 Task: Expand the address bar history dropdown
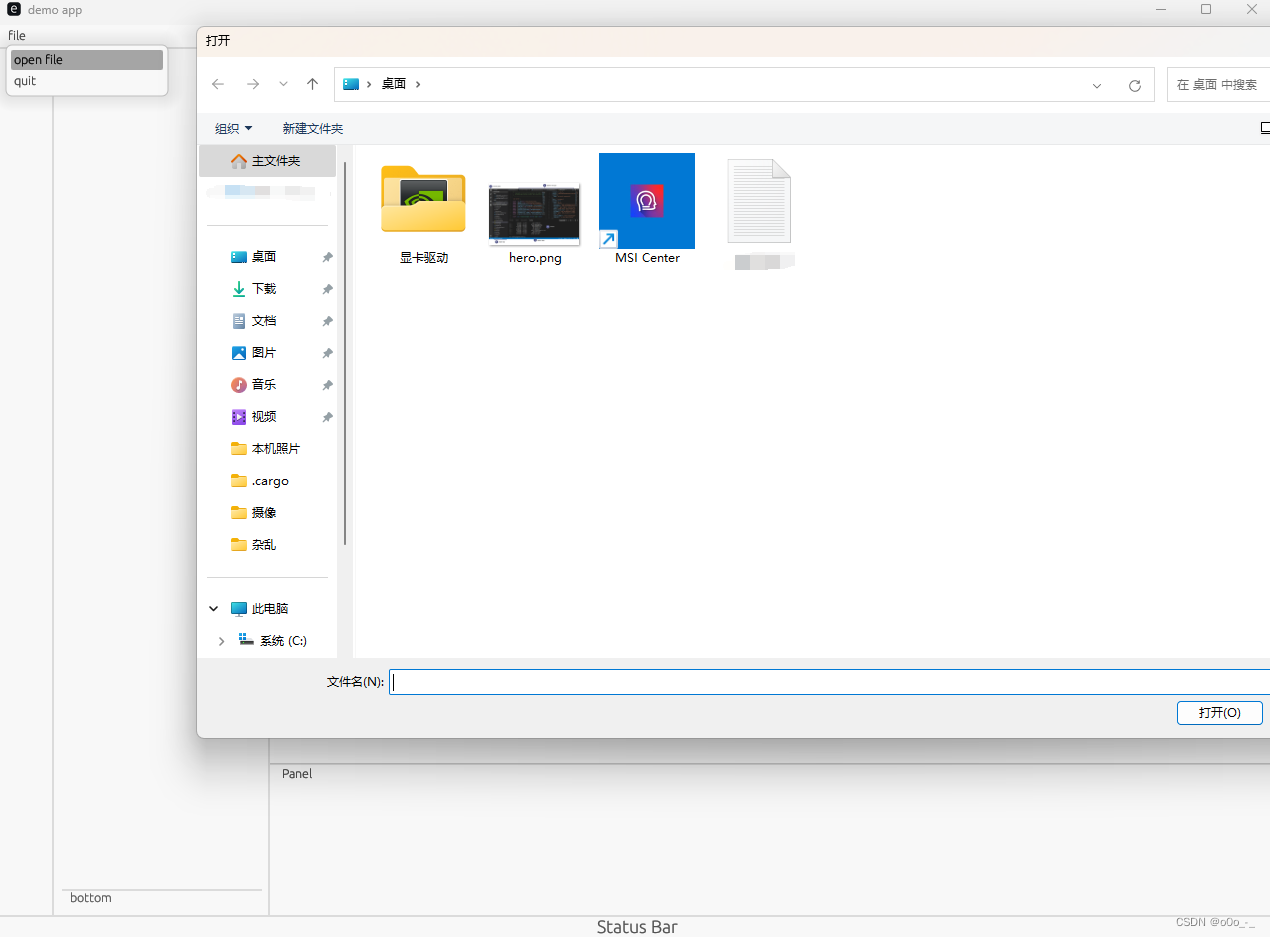click(x=1096, y=85)
